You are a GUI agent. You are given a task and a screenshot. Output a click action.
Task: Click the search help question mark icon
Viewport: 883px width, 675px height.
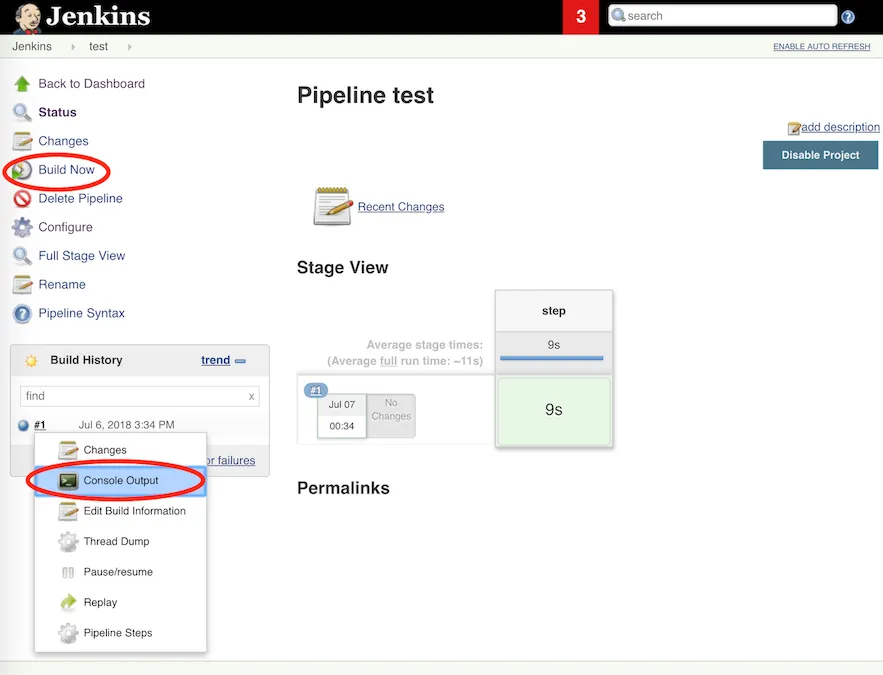(x=848, y=17)
